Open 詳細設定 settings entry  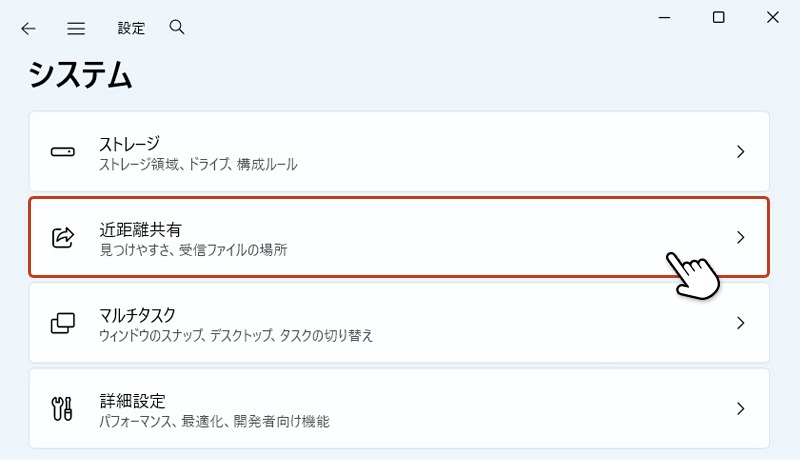(x=132, y=400)
